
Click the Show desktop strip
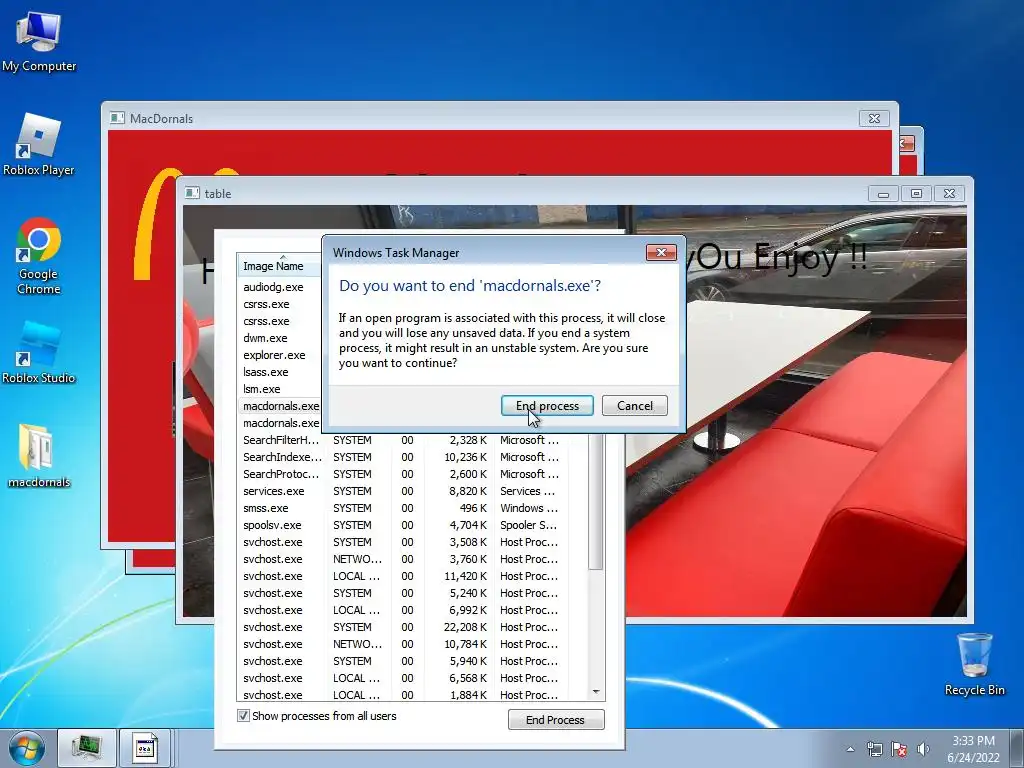click(x=1017, y=748)
